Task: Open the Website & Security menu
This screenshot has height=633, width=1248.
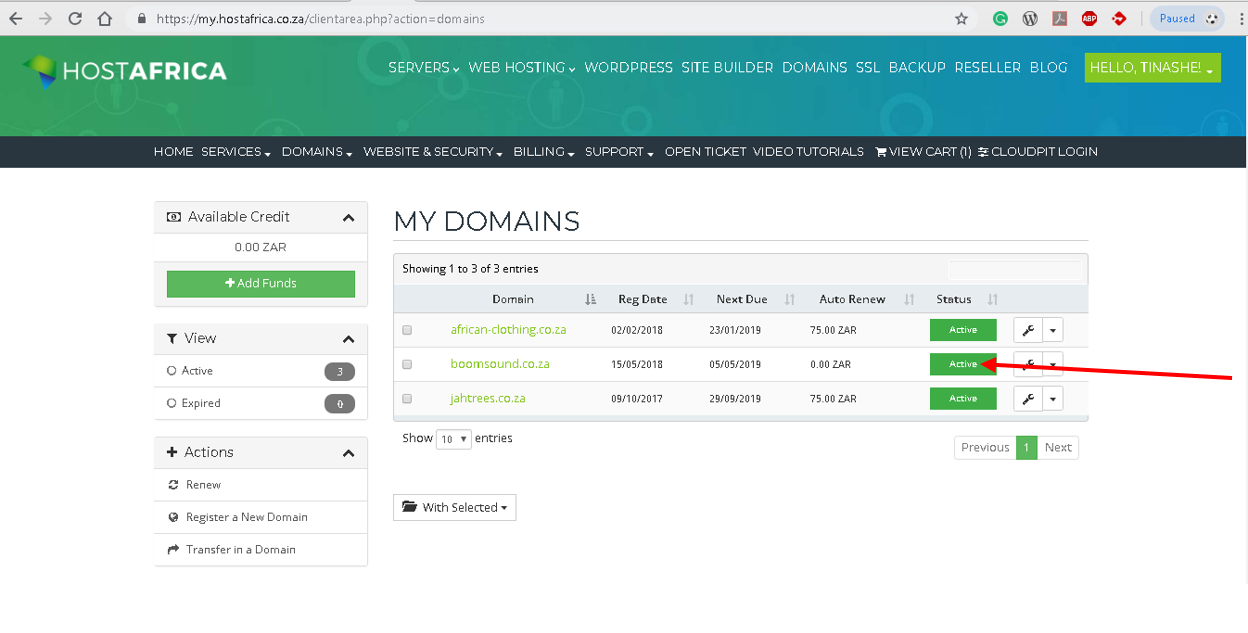Action: click(433, 152)
